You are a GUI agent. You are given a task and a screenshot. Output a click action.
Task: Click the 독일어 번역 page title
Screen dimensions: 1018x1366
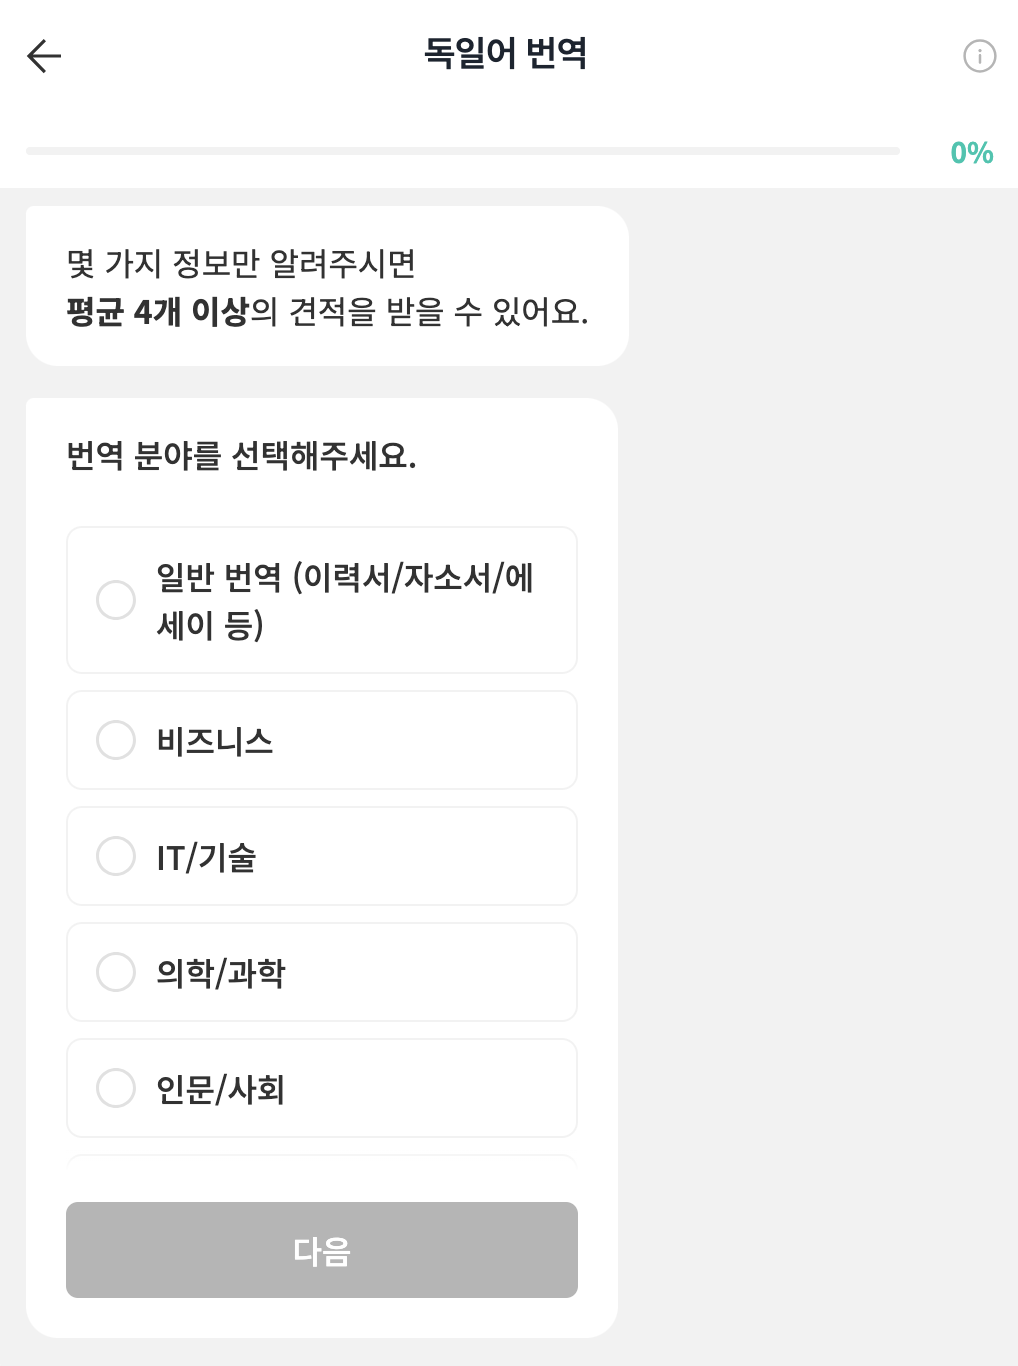(x=506, y=53)
